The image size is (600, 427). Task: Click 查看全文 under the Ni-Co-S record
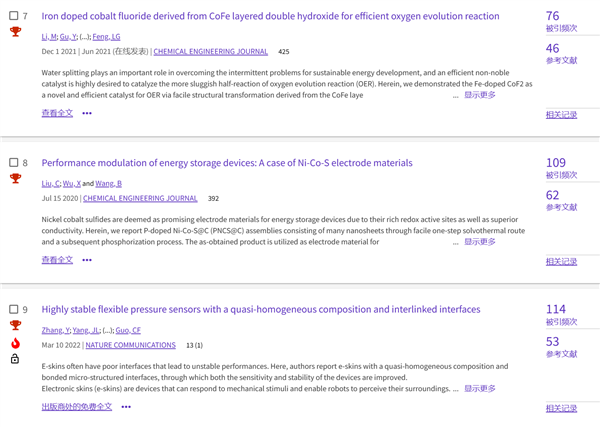57,260
